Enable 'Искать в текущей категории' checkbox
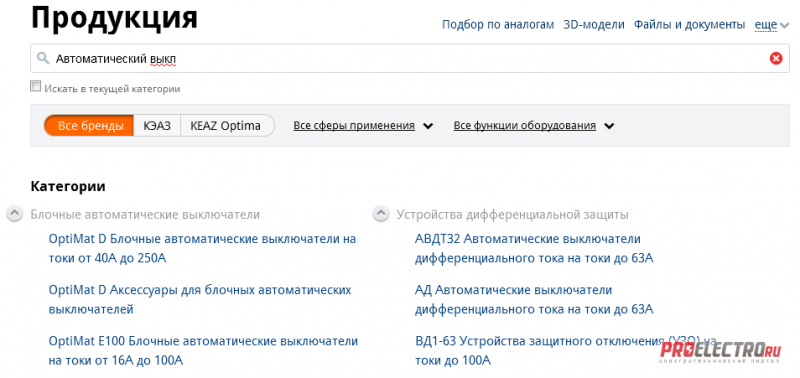800x378 pixels. [x=35, y=86]
